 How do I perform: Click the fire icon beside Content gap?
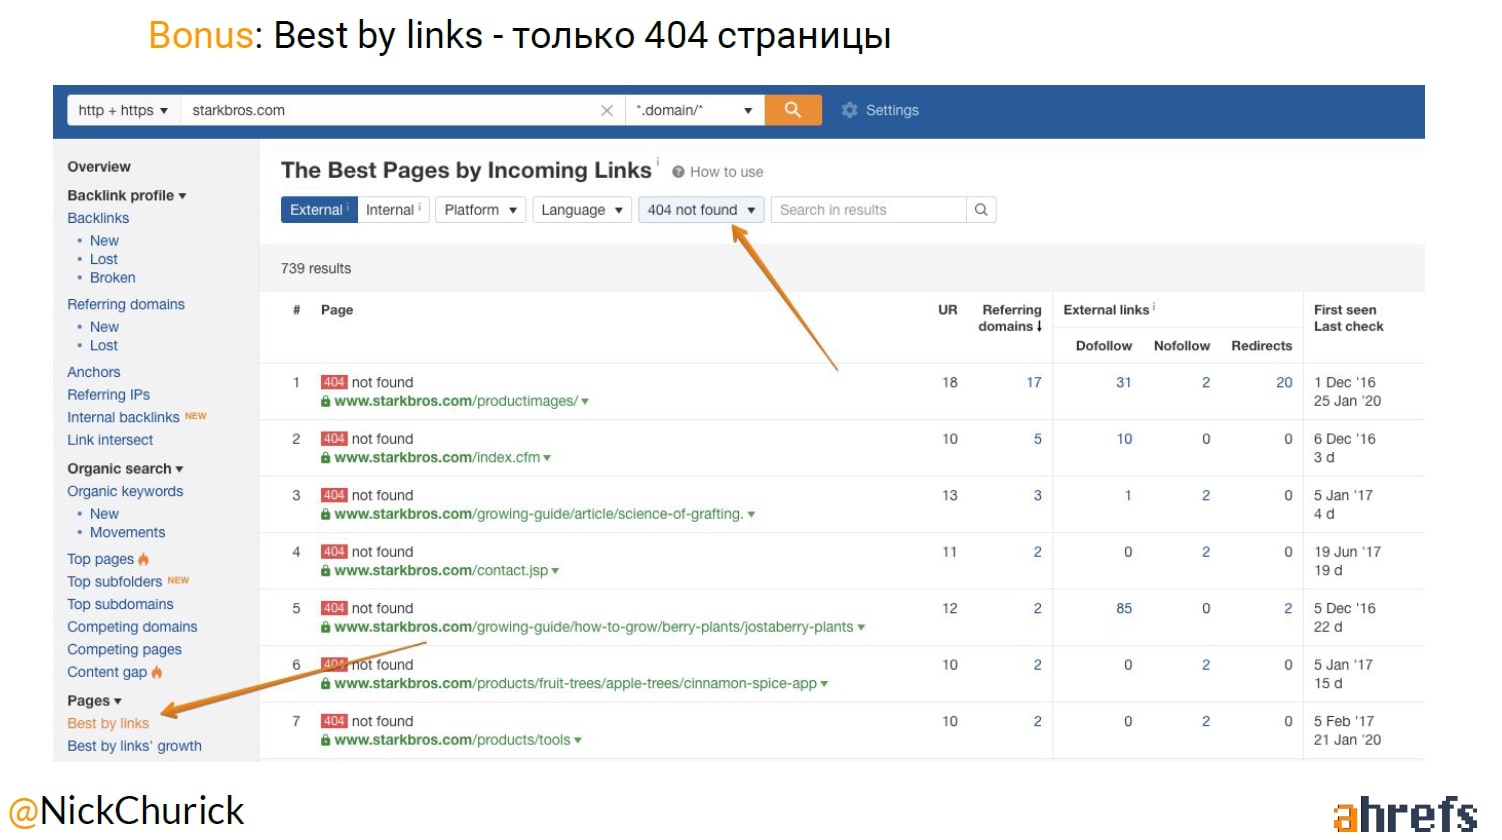tap(157, 672)
